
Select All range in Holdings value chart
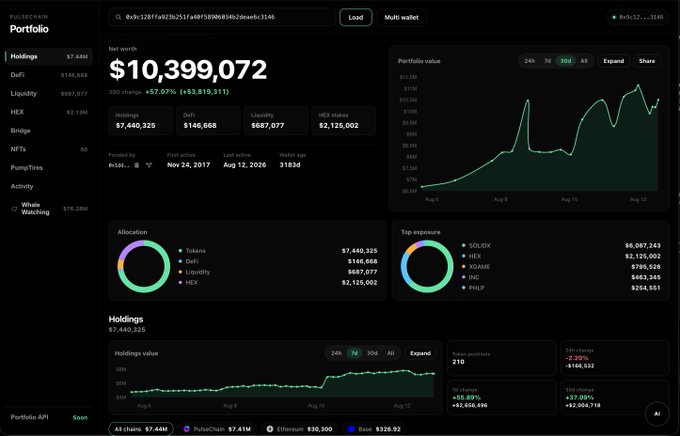pyautogui.click(x=391, y=353)
